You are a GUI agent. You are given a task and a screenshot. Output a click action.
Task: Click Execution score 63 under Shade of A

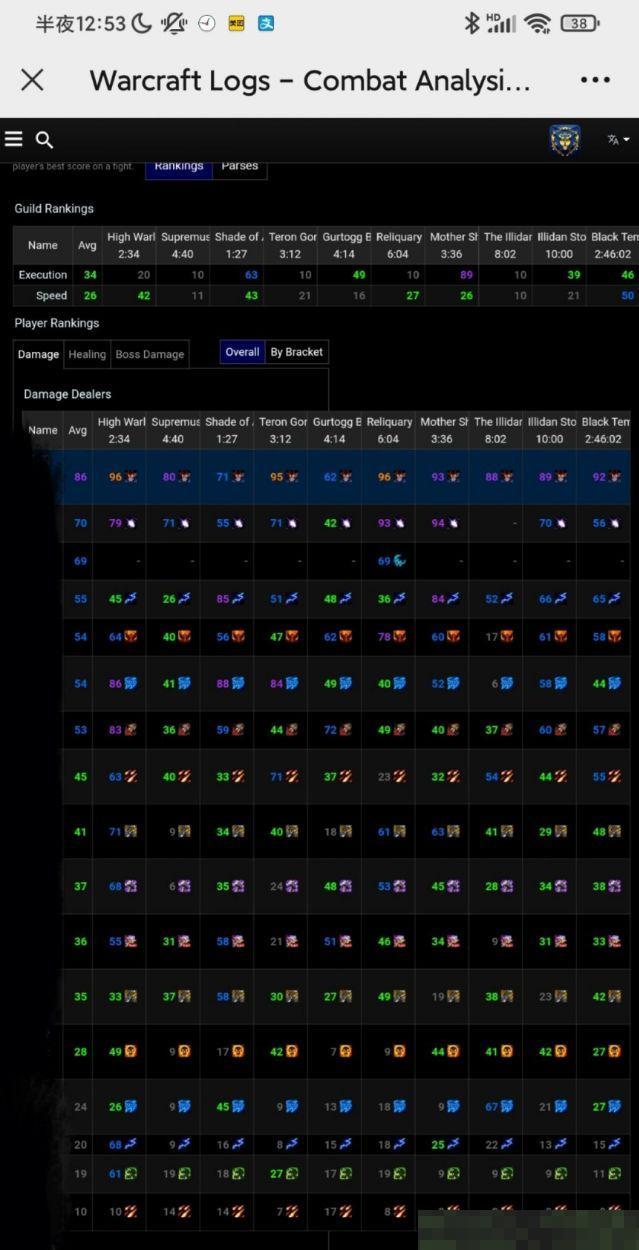tap(251, 275)
